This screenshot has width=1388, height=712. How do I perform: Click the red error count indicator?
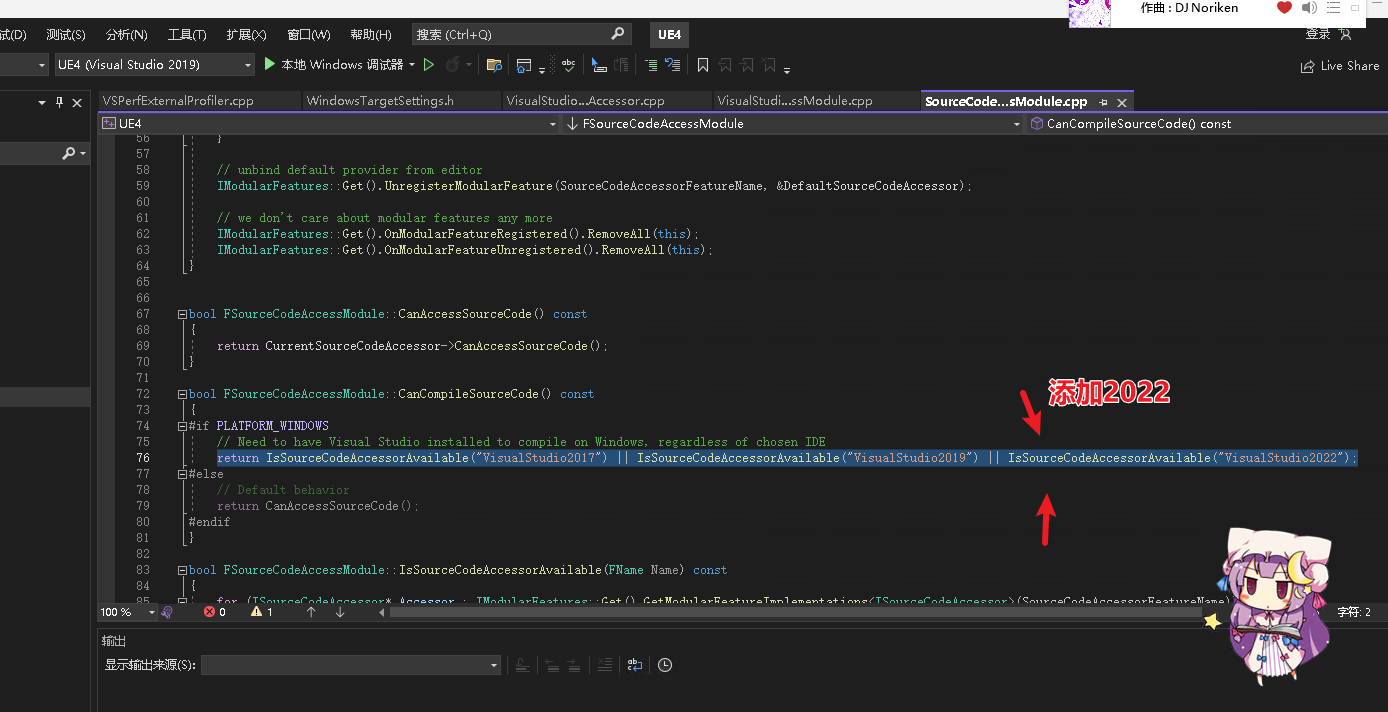215,612
